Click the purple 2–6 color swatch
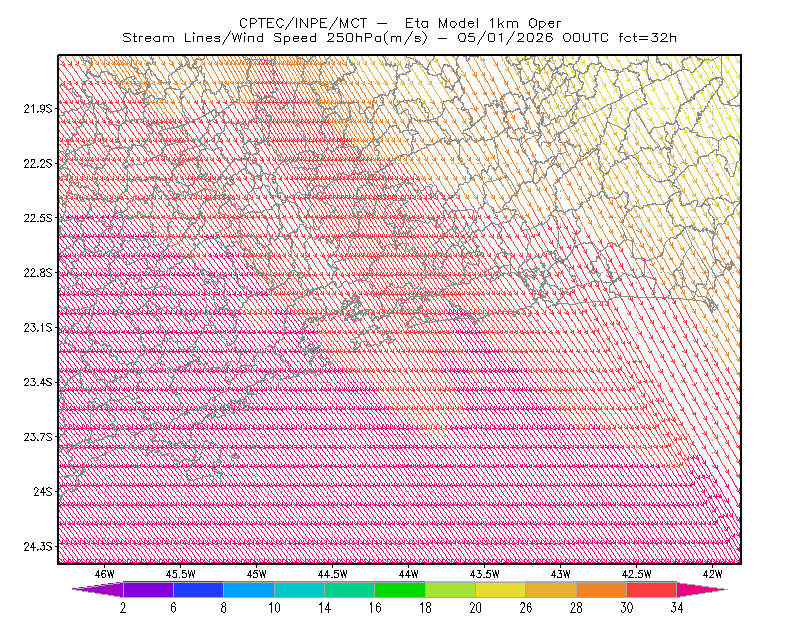The width and height of the screenshot is (800, 618). click(x=148, y=589)
